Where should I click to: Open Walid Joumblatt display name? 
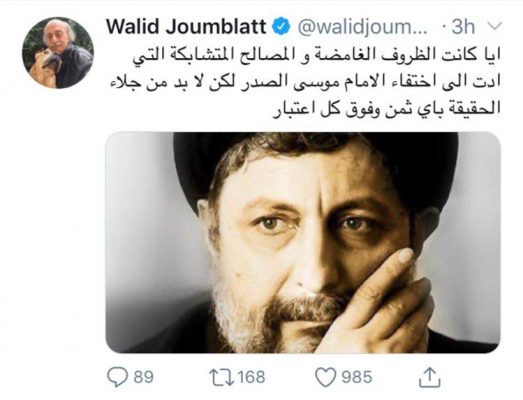point(186,27)
